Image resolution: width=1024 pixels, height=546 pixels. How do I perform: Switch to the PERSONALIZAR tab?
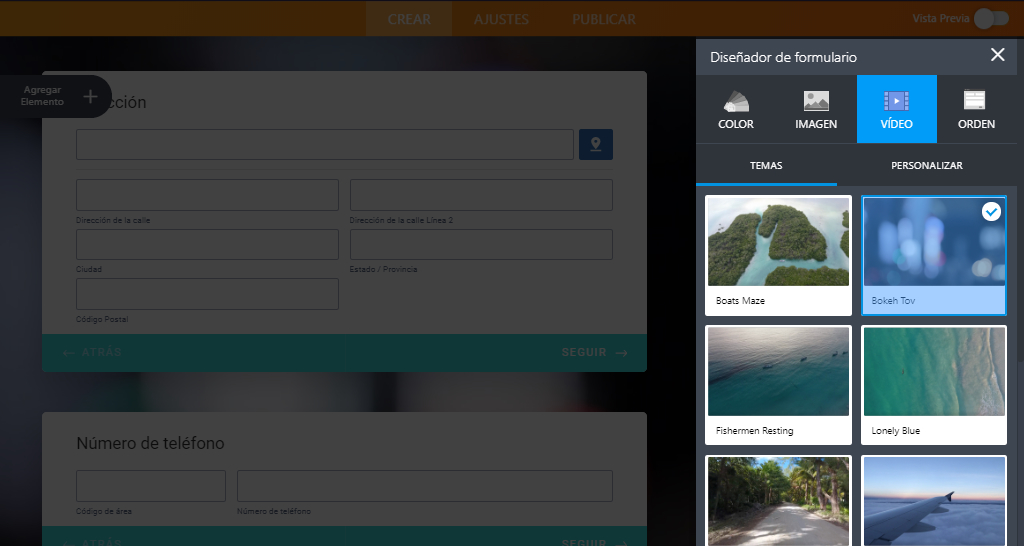tap(927, 165)
